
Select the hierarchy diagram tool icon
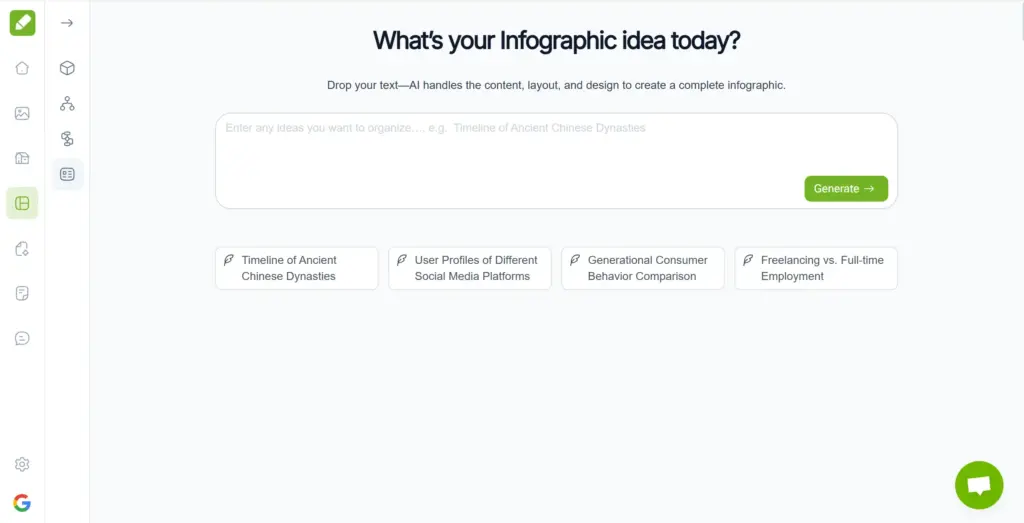(67, 103)
